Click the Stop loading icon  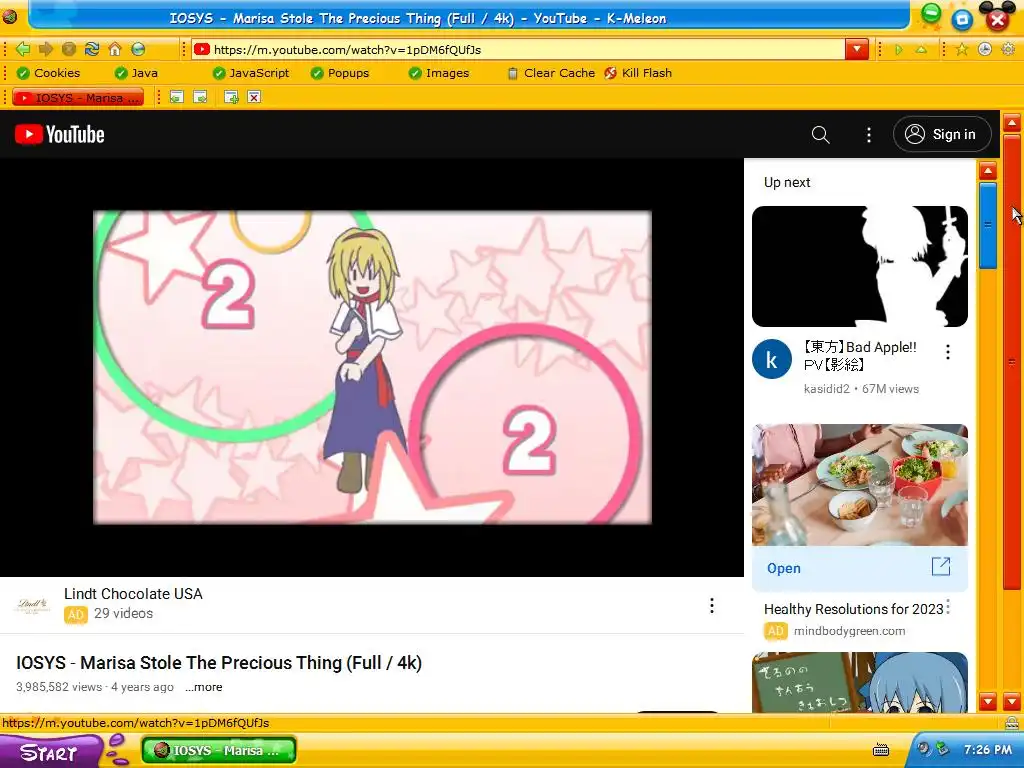tap(69, 49)
